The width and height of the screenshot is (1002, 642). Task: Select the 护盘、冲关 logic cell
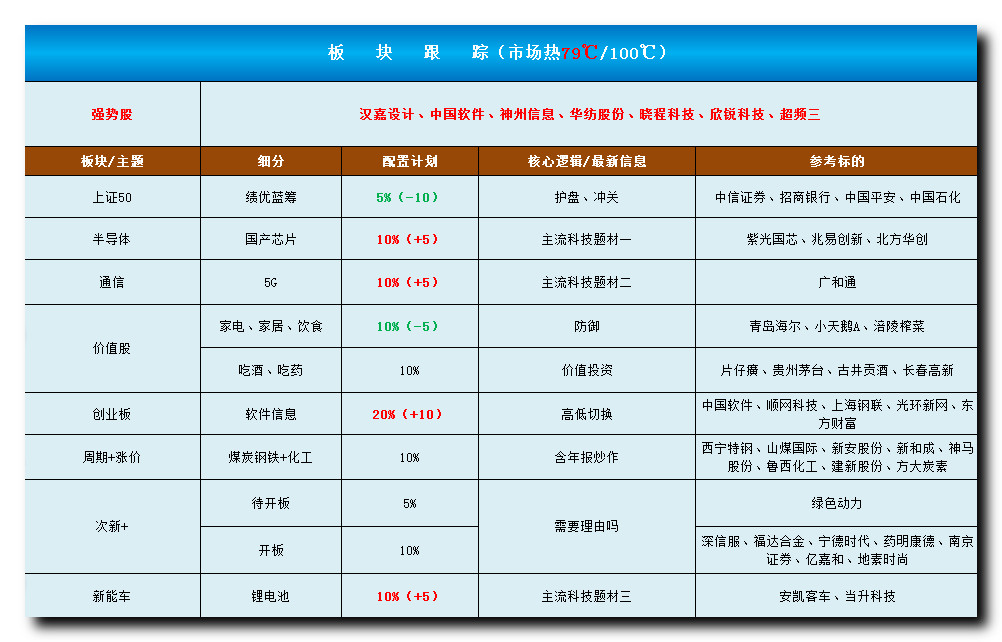coord(586,197)
